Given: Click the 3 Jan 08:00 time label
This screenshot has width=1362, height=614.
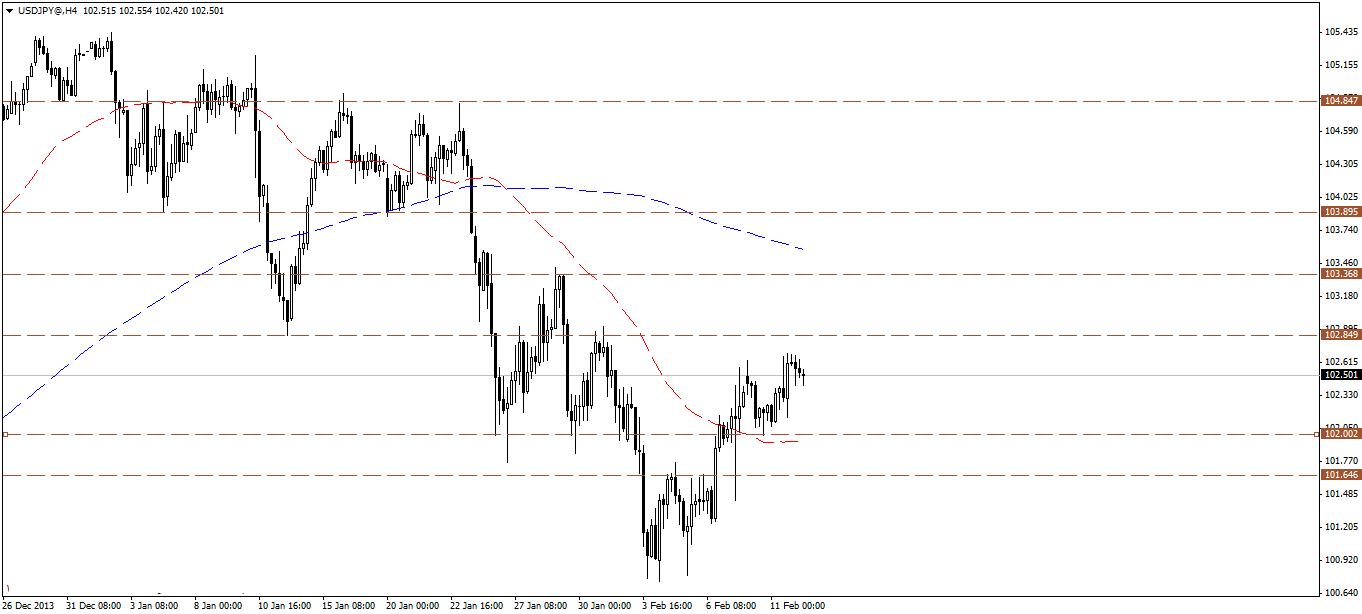Looking at the screenshot, I should pos(154,606).
